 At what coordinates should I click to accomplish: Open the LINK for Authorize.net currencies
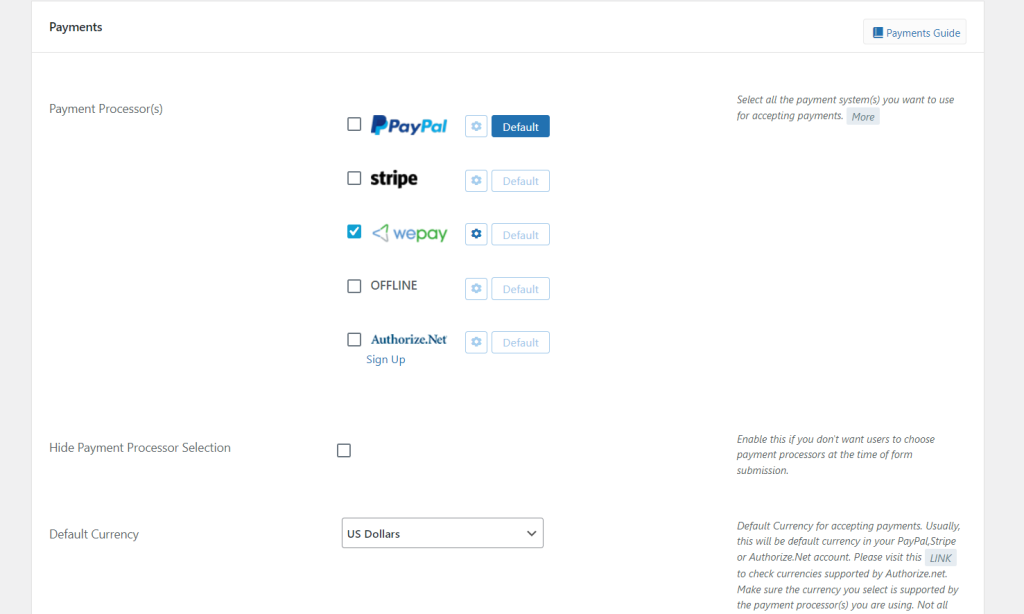tap(940, 558)
